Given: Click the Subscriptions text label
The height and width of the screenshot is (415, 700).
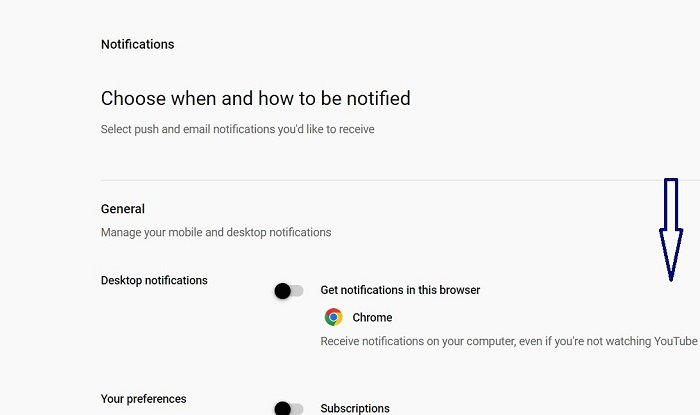Looking at the screenshot, I should tap(354, 408).
